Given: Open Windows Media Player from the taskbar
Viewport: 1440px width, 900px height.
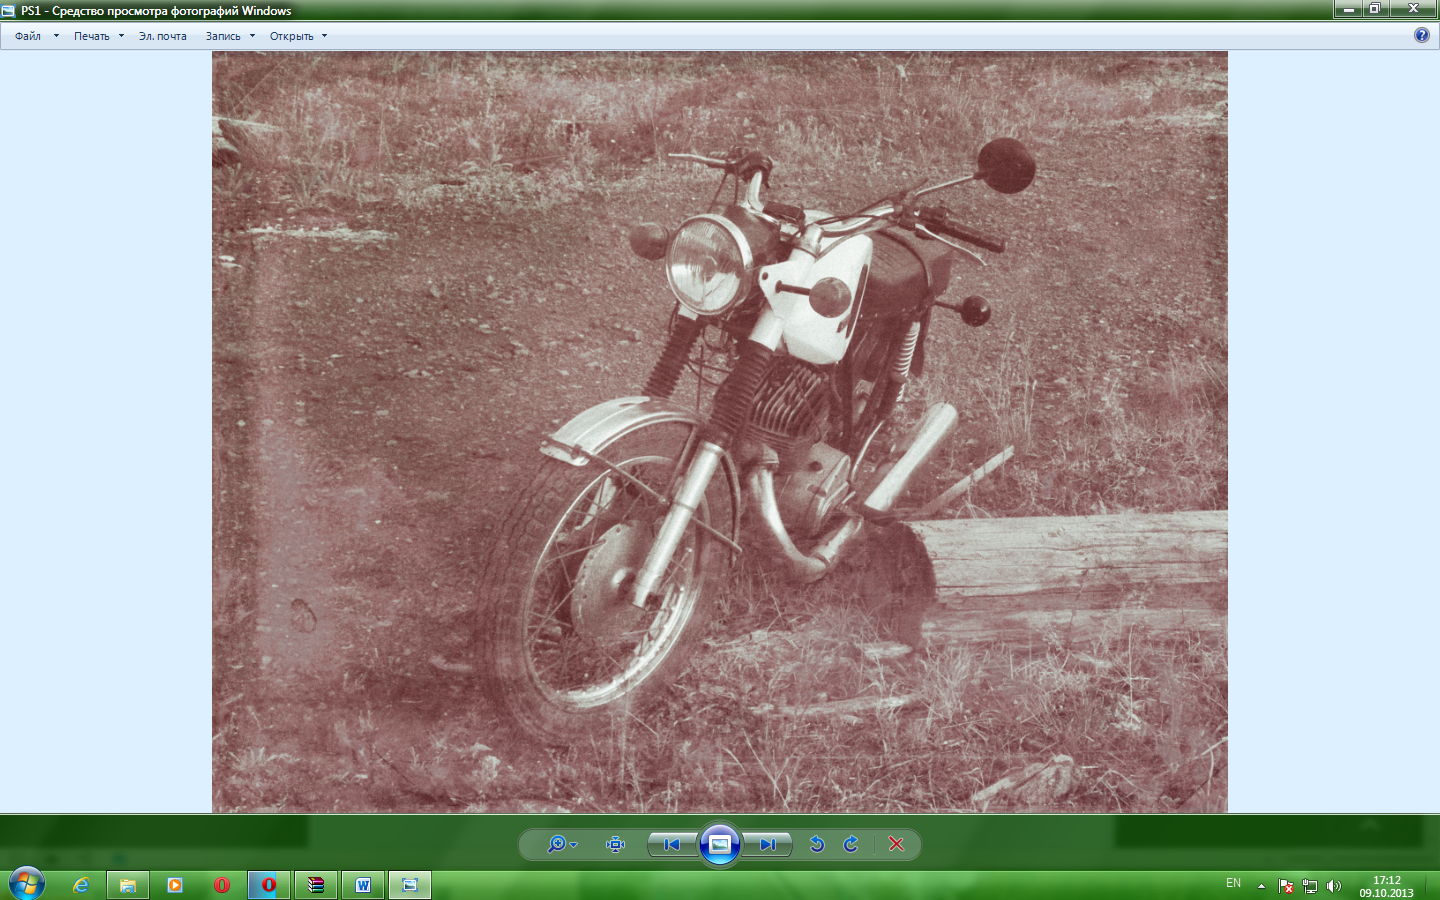Looking at the screenshot, I should coord(175,885).
